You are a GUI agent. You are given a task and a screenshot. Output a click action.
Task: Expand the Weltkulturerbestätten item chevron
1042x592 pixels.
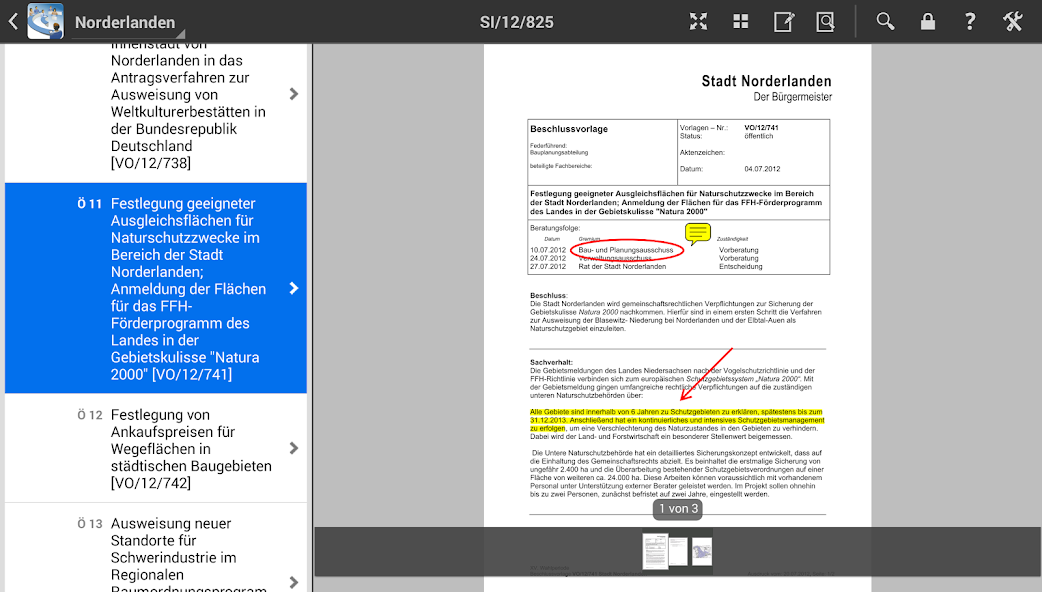294,94
